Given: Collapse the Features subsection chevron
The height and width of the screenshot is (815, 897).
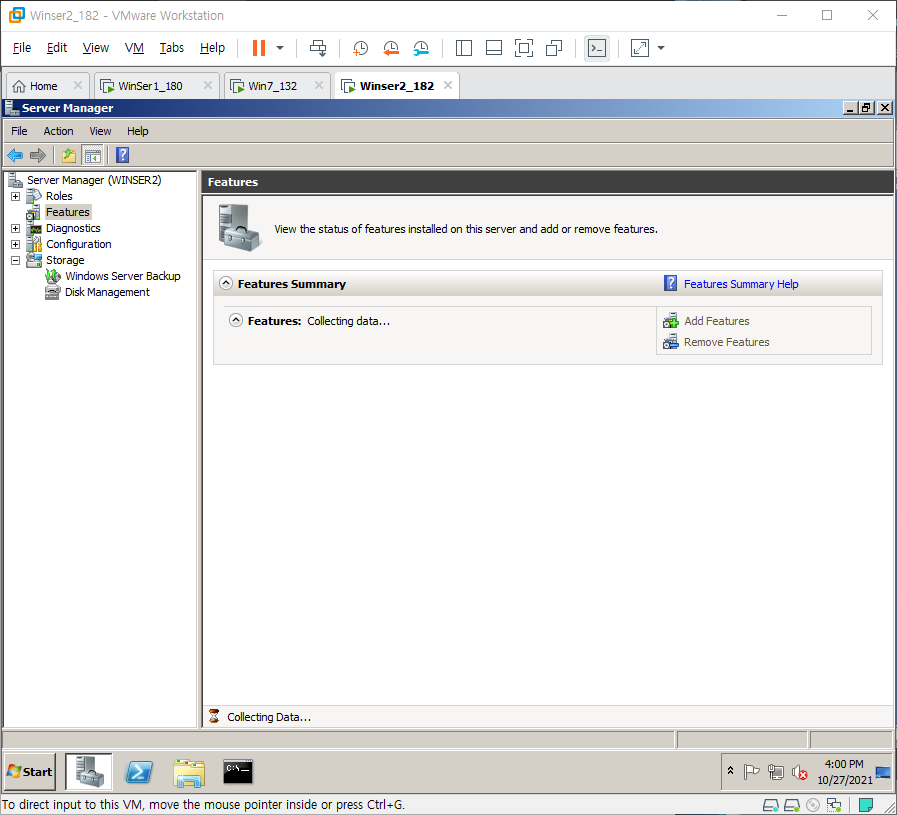Looking at the screenshot, I should coord(236,320).
